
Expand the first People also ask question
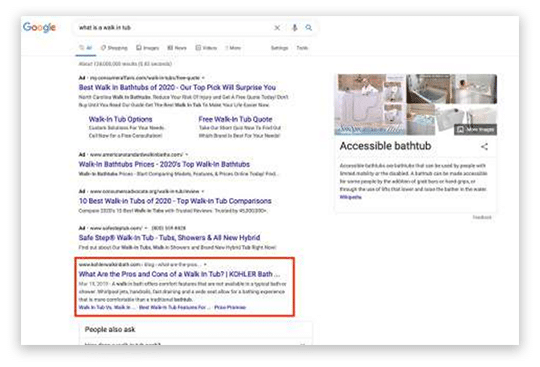[195, 343]
